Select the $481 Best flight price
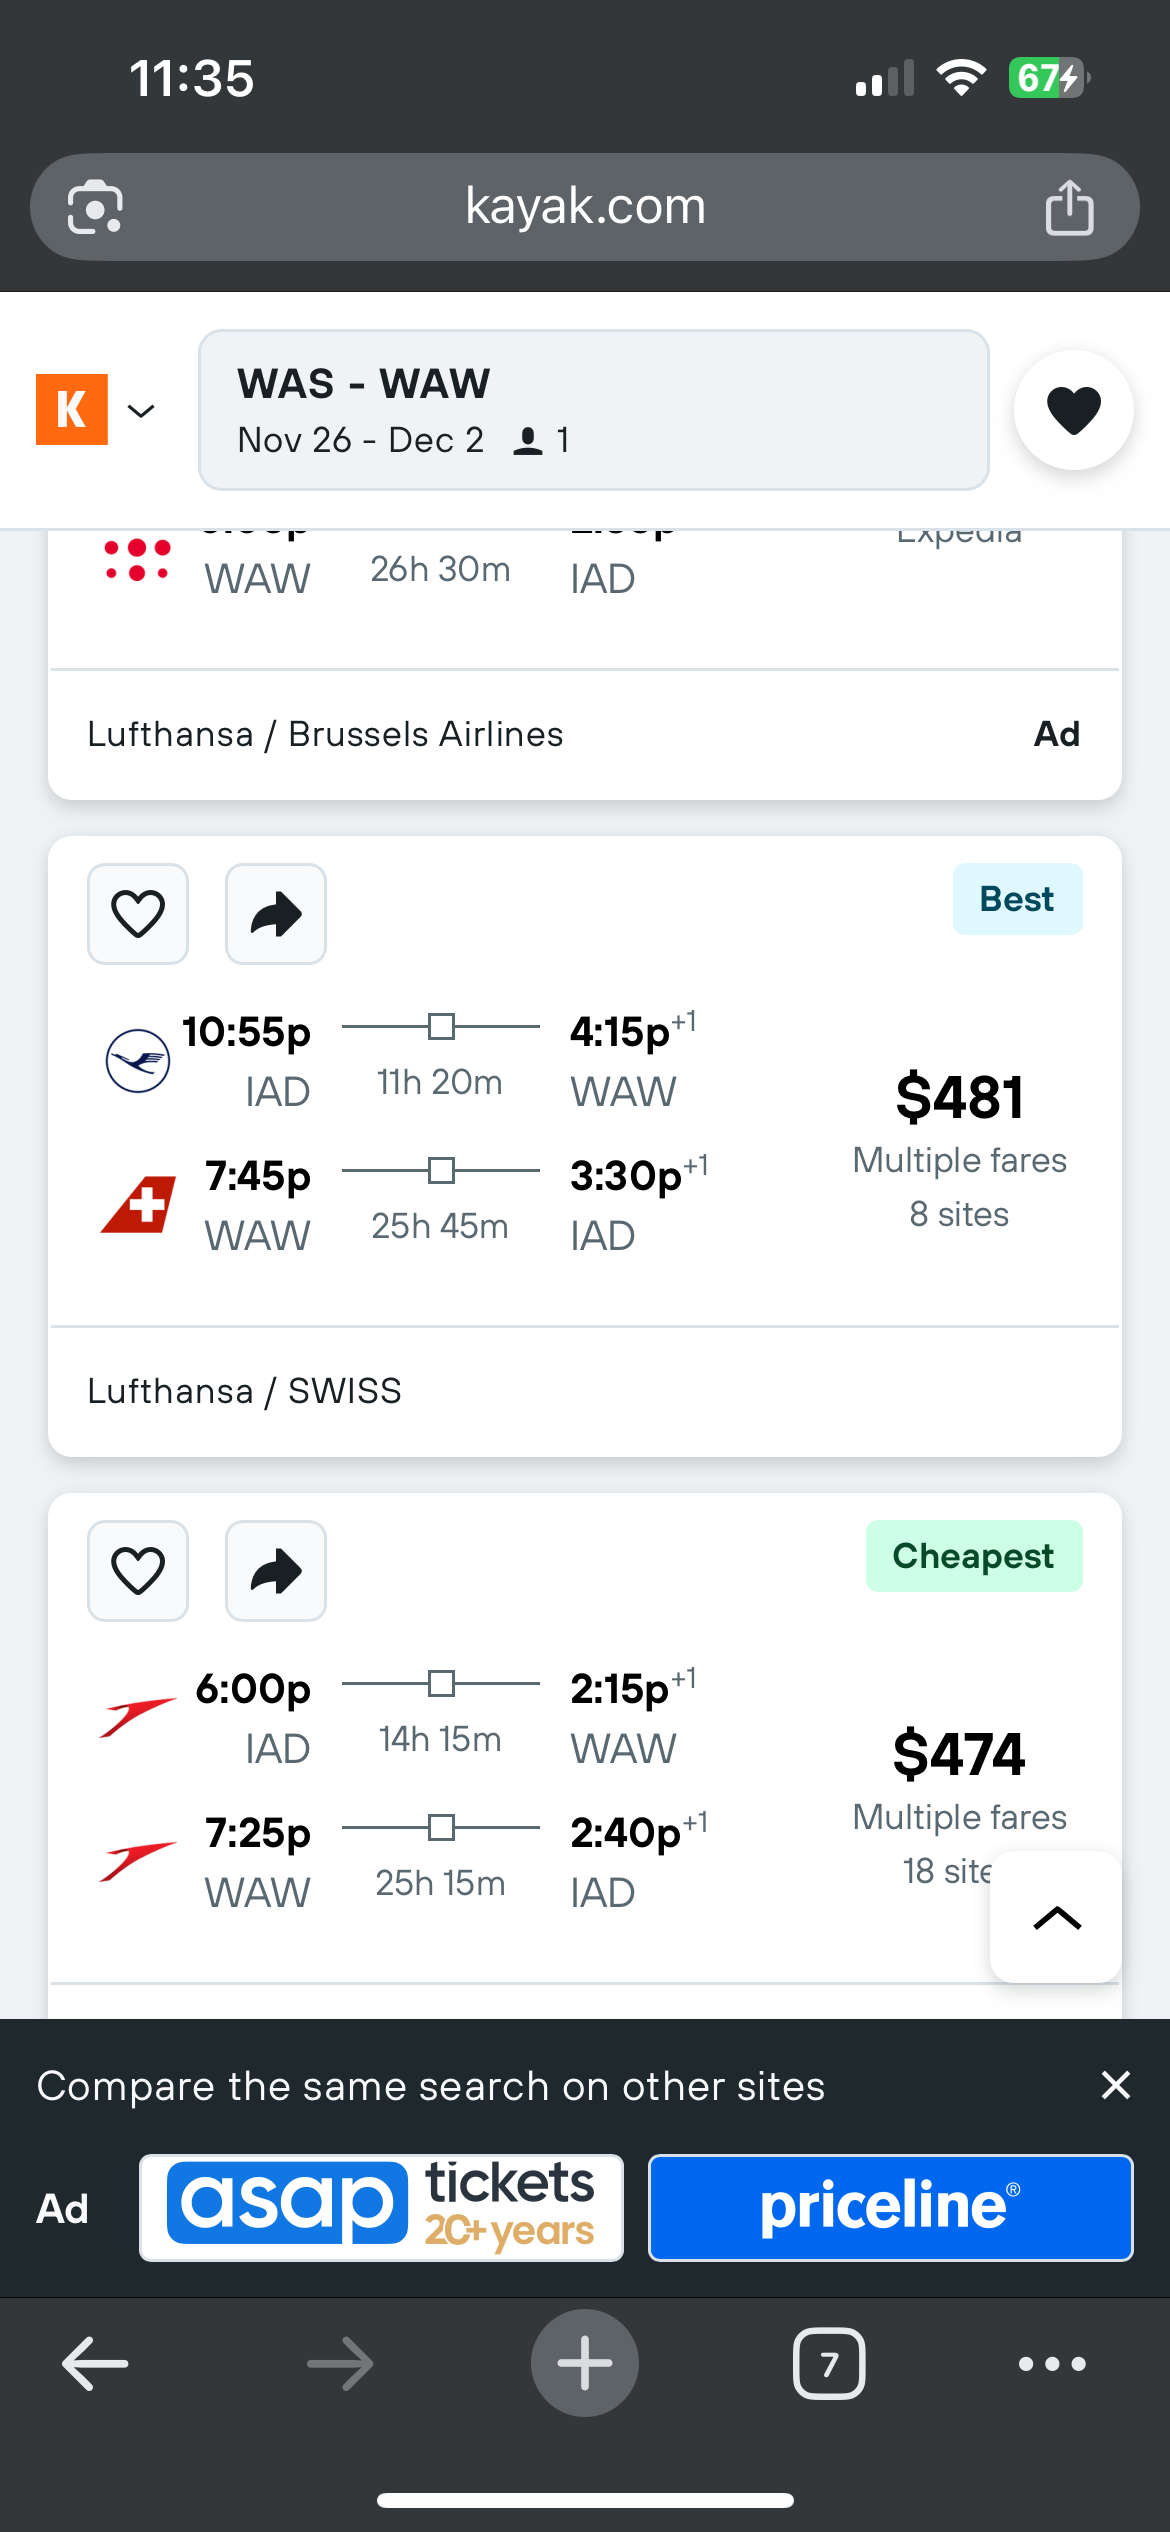Viewport: 1170px width, 2532px height. tap(959, 1098)
